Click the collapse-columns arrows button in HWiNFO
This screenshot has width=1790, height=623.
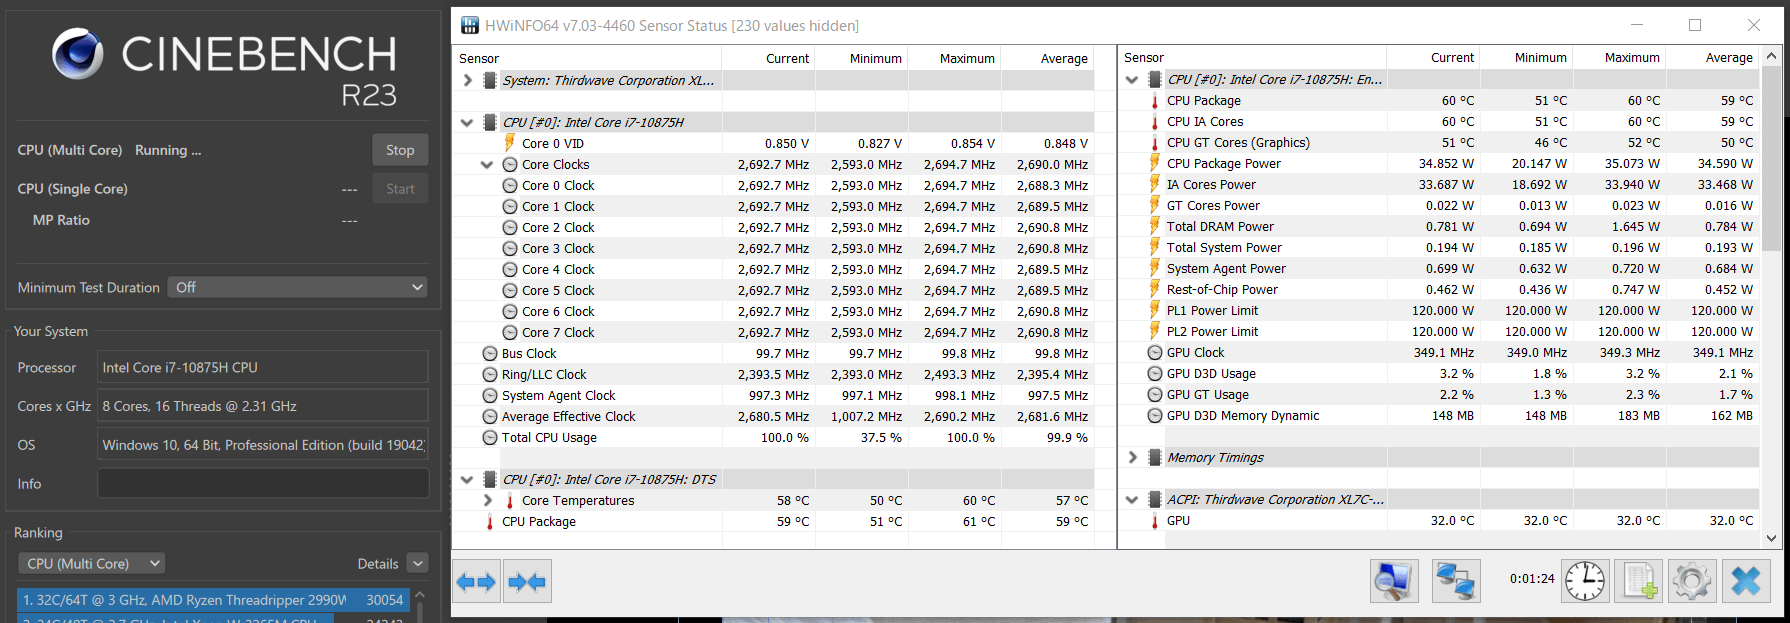527,581
